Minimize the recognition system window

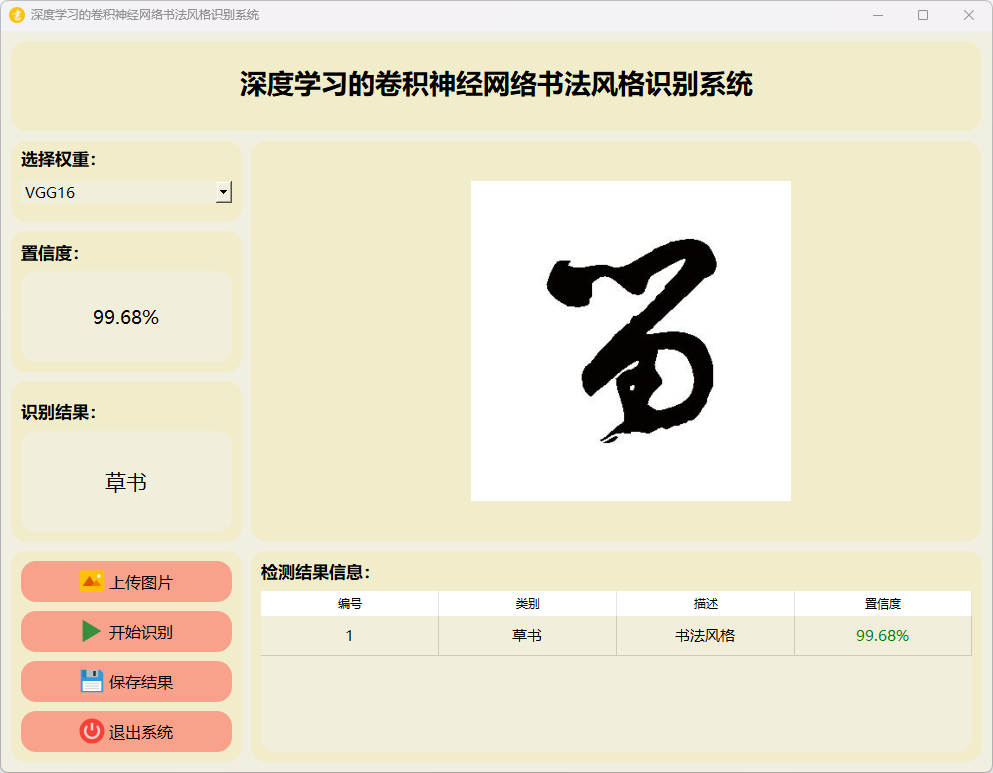[878, 15]
